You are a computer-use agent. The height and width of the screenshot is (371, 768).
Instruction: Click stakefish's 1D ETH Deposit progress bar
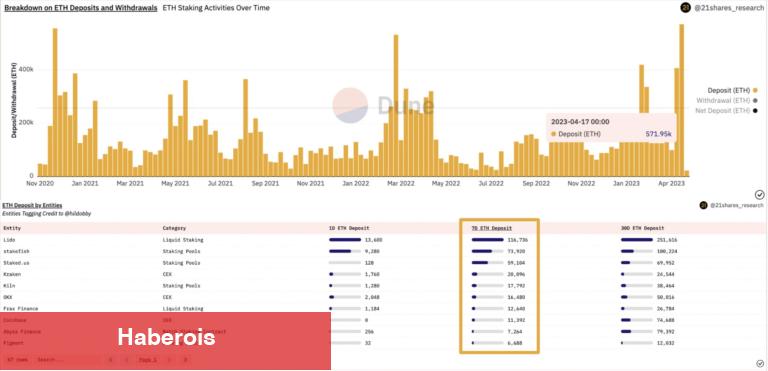345,251
